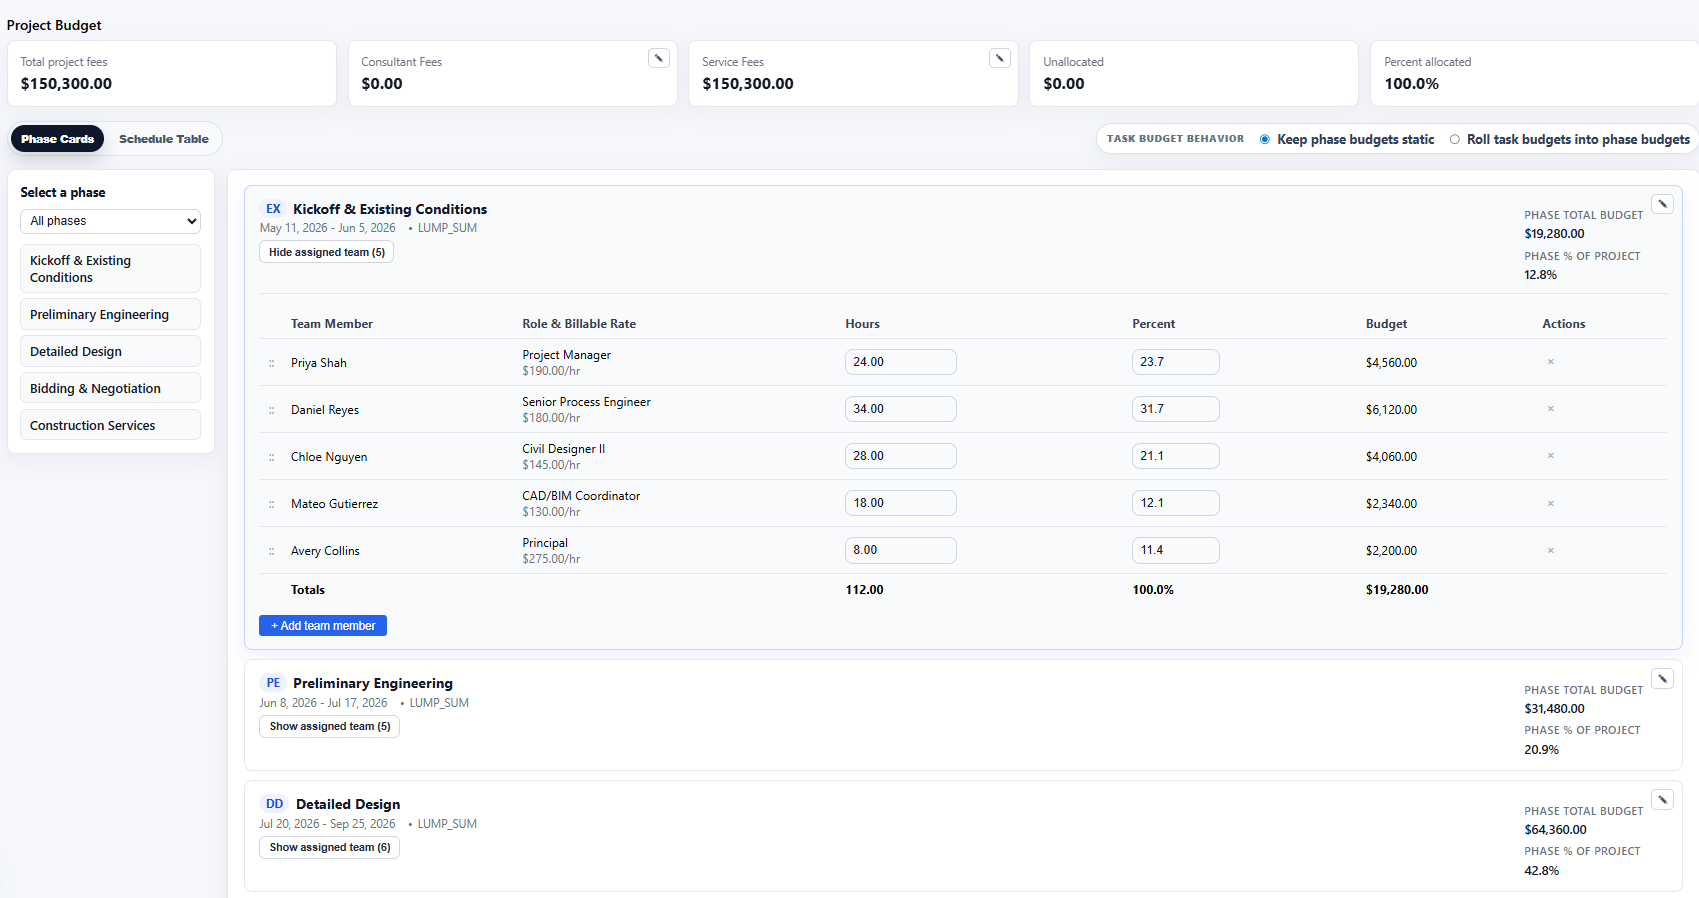Click Detailed Design card title
The width and height of the screenshot is (1699, 898).
click(348, 804)
